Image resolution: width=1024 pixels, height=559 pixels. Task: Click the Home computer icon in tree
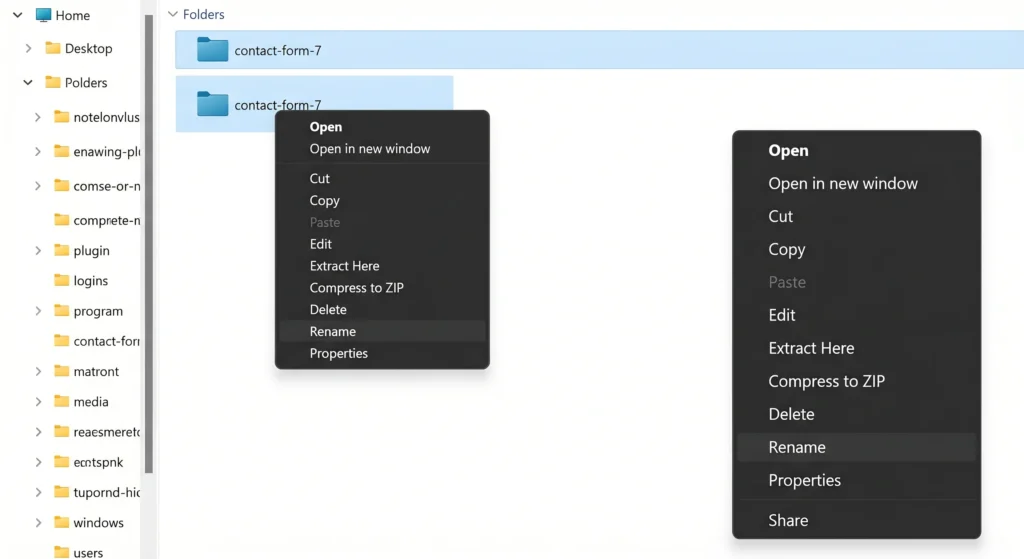tap(43, 15)
